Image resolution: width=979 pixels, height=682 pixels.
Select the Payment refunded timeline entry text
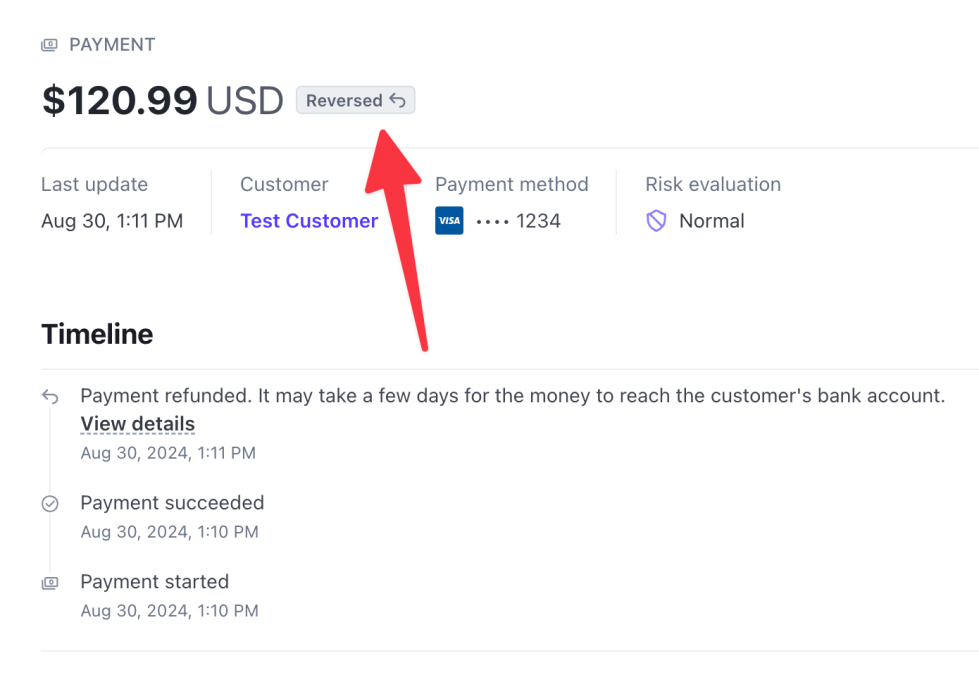click(x=512, y=396)
